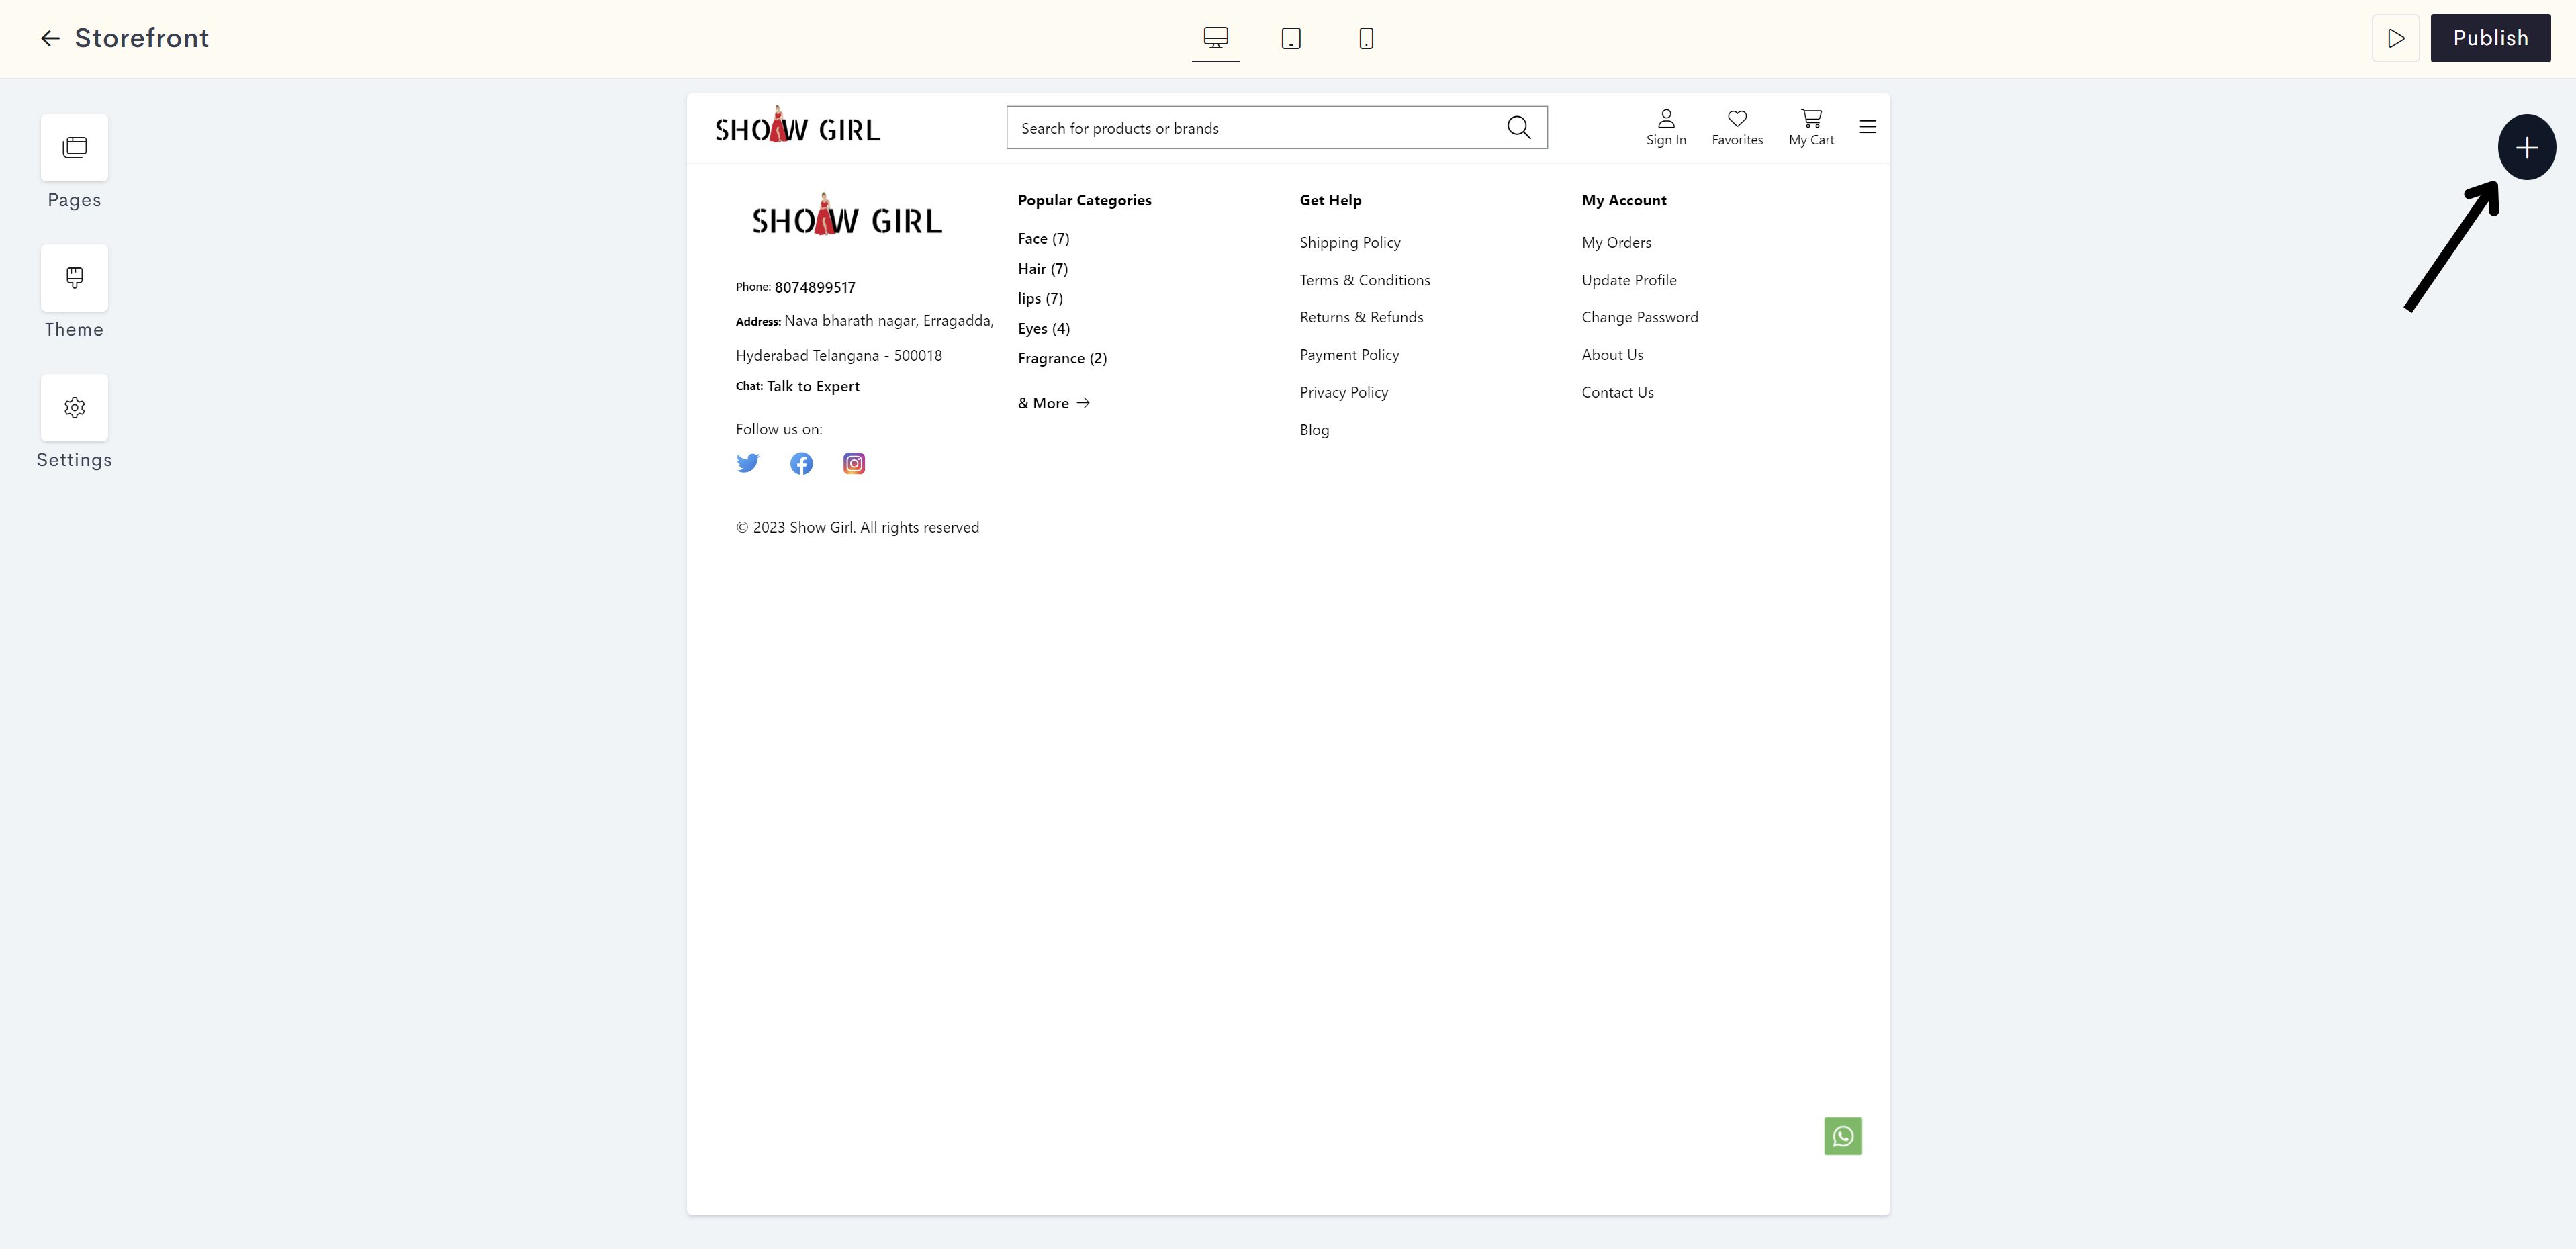Click the Show Girl header logo
Screen dimensions: 2576x1249
coord(797,126)
